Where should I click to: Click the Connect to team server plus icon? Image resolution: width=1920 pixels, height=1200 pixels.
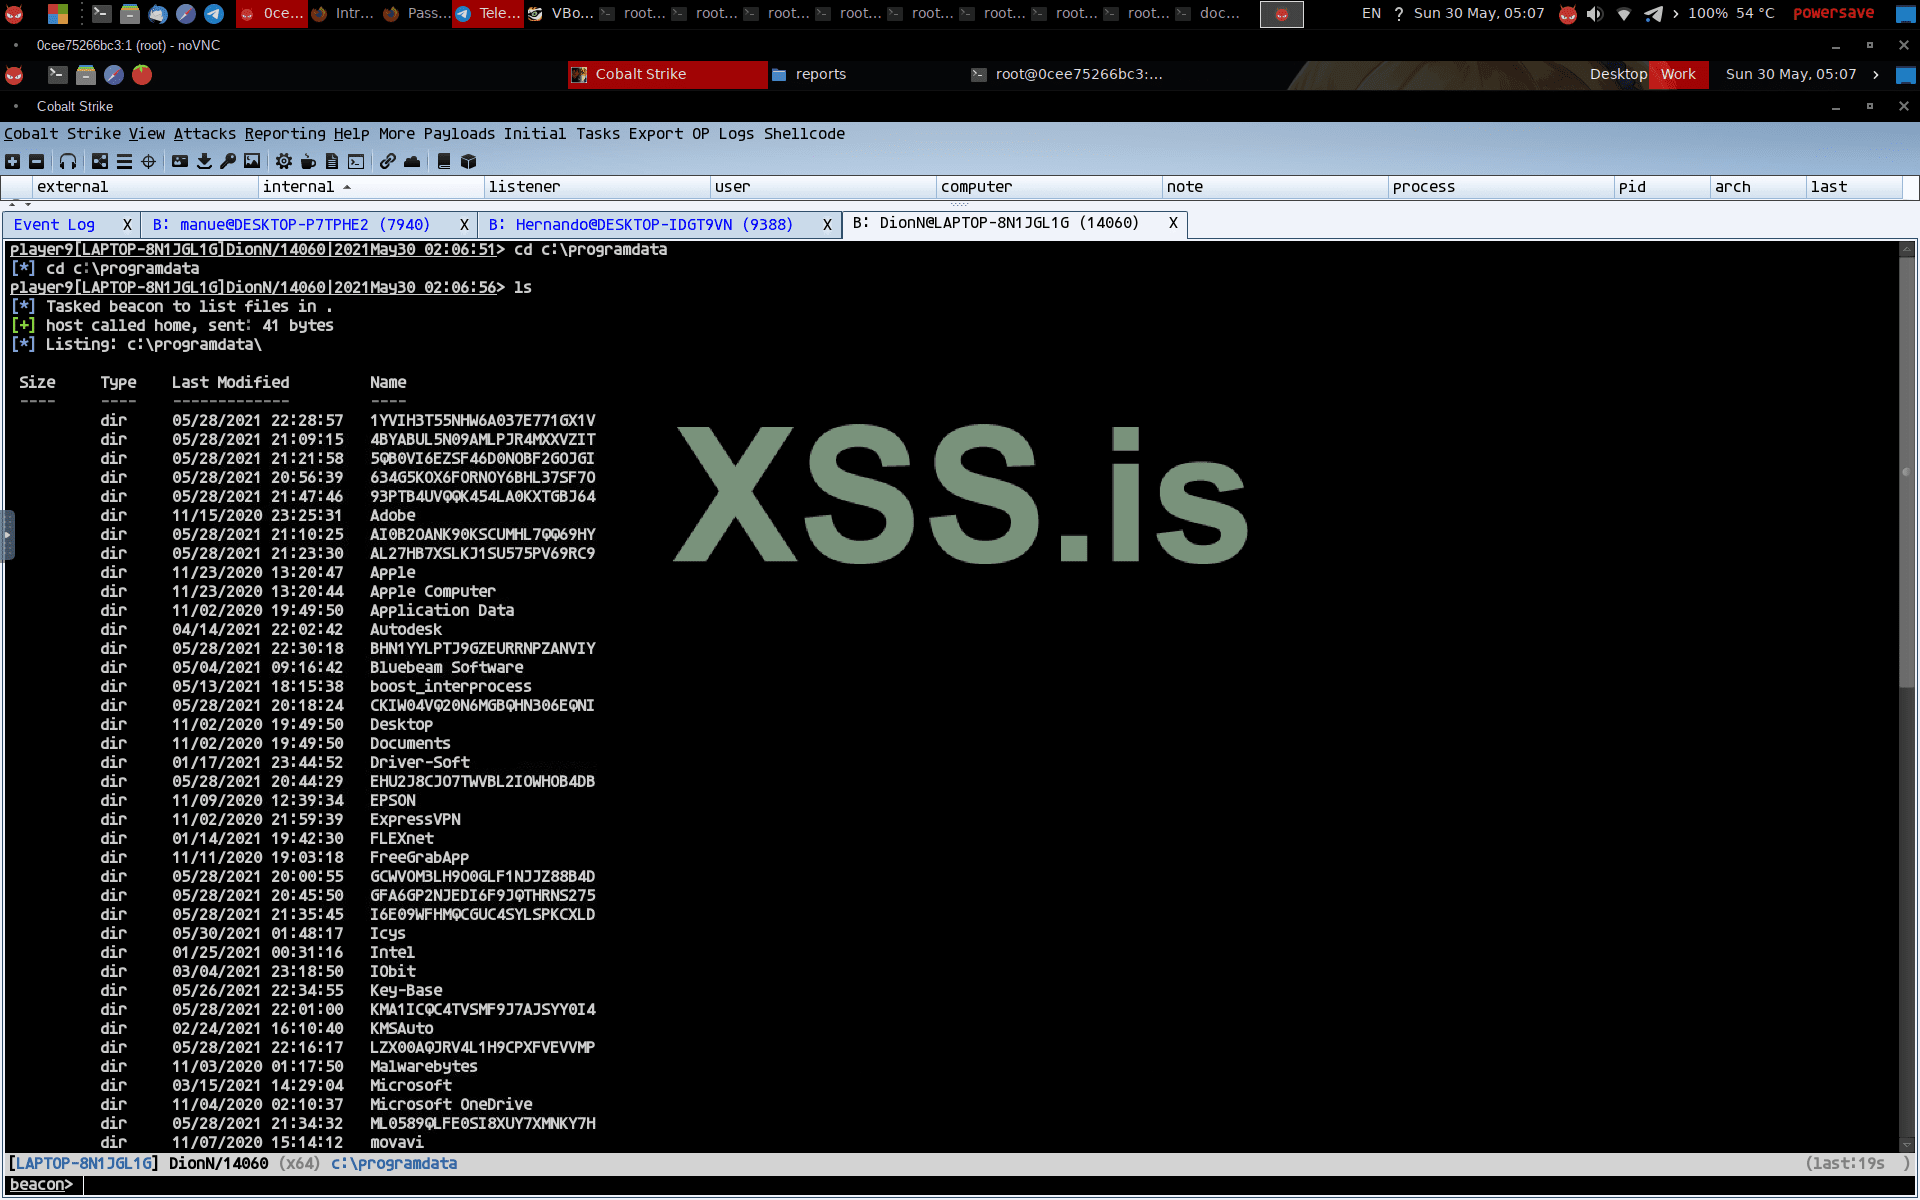(x=12, y=161)
